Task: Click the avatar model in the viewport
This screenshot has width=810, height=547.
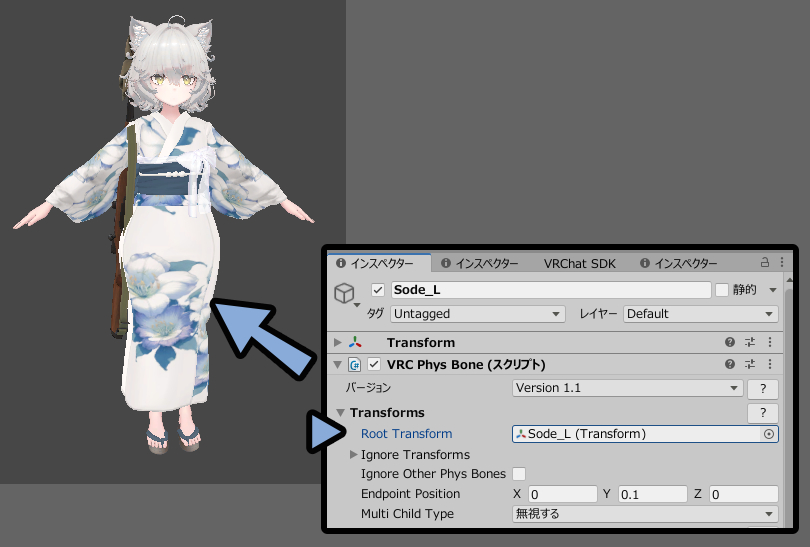Action: [166, 233]
